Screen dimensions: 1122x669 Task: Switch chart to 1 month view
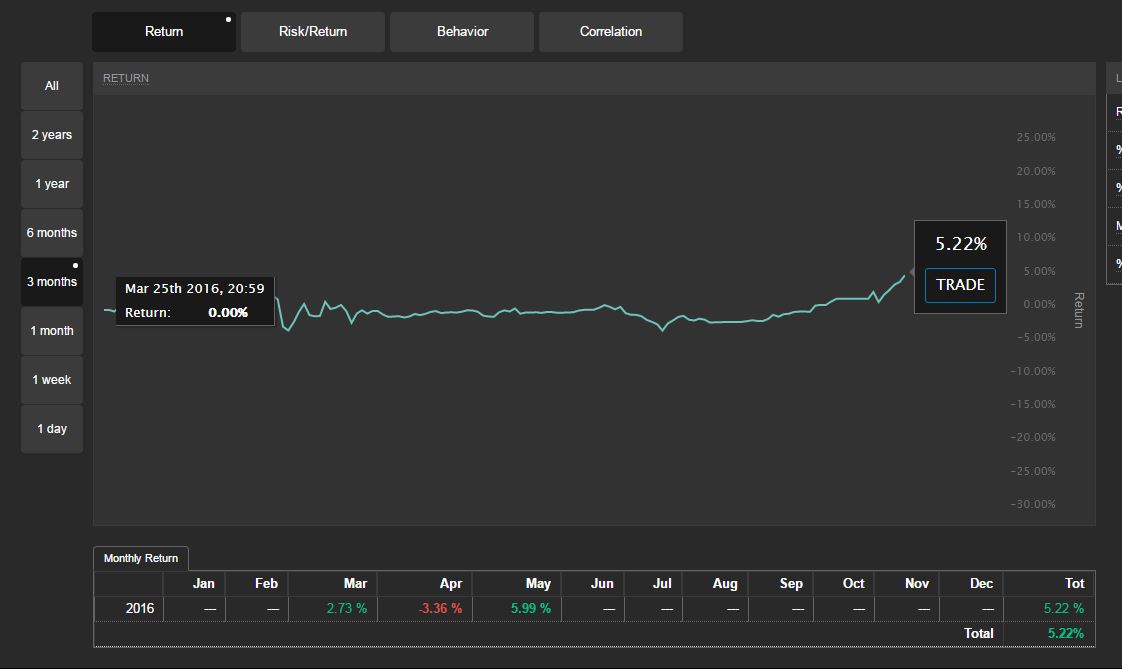(52, 331)
